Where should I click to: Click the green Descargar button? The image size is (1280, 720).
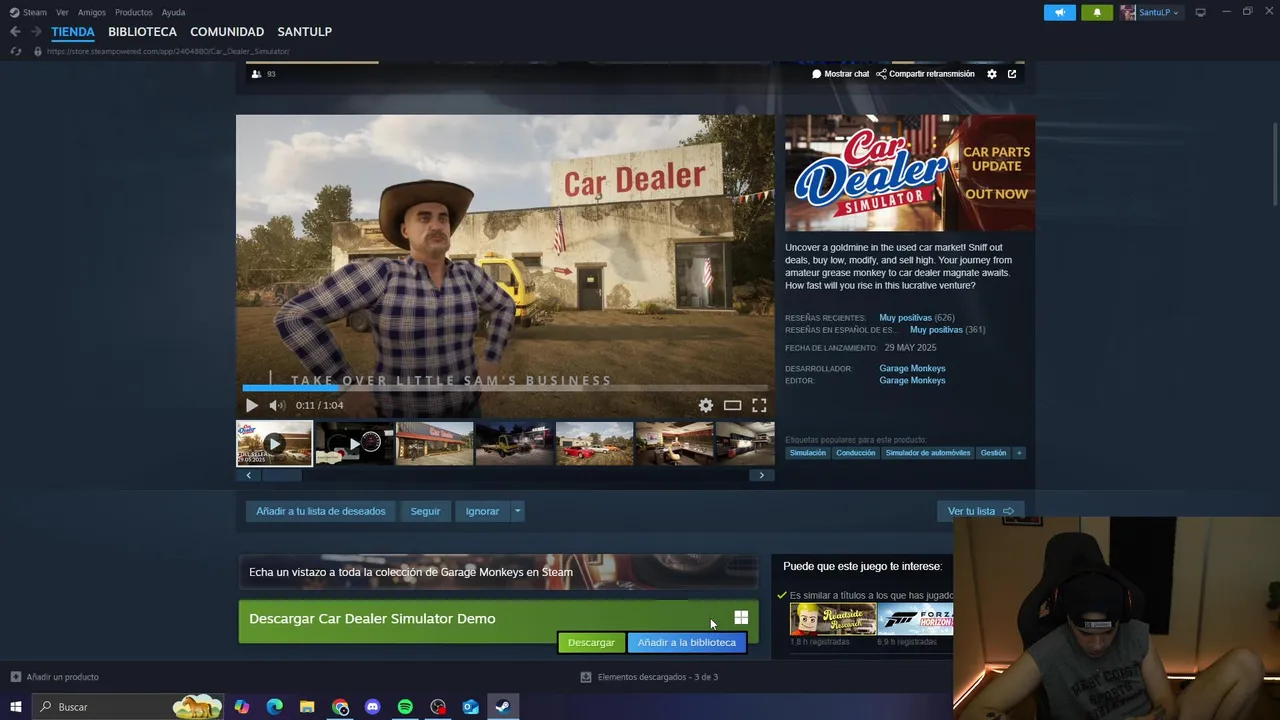(x=591, y=643)
